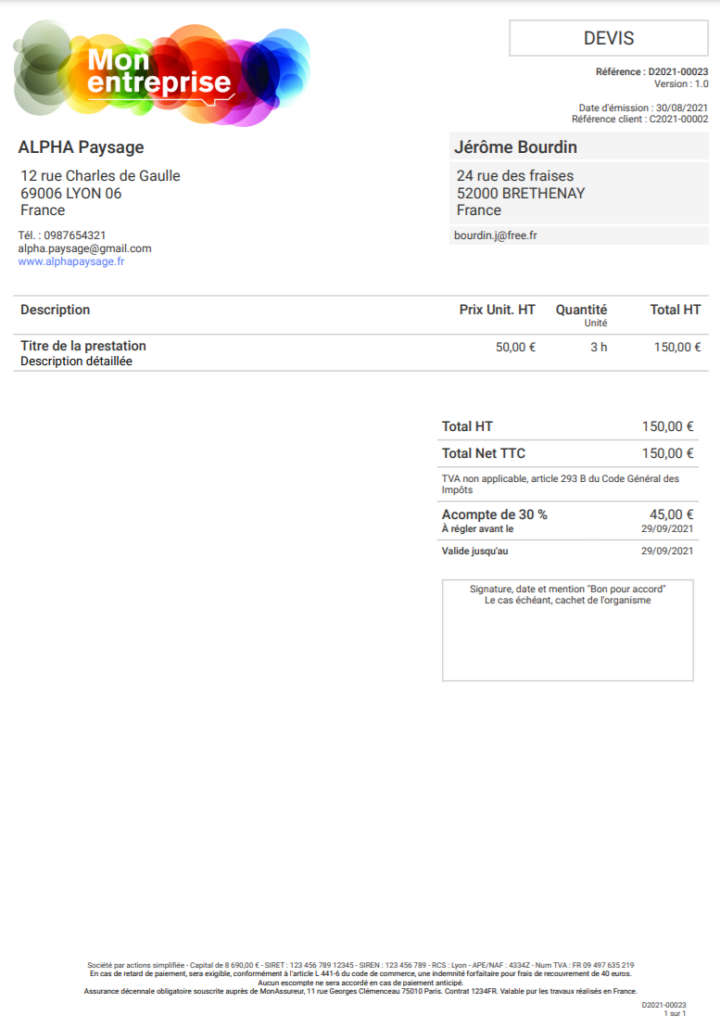Click the Quantité column header
This screenshot has width=720, height=1028.
581,310
